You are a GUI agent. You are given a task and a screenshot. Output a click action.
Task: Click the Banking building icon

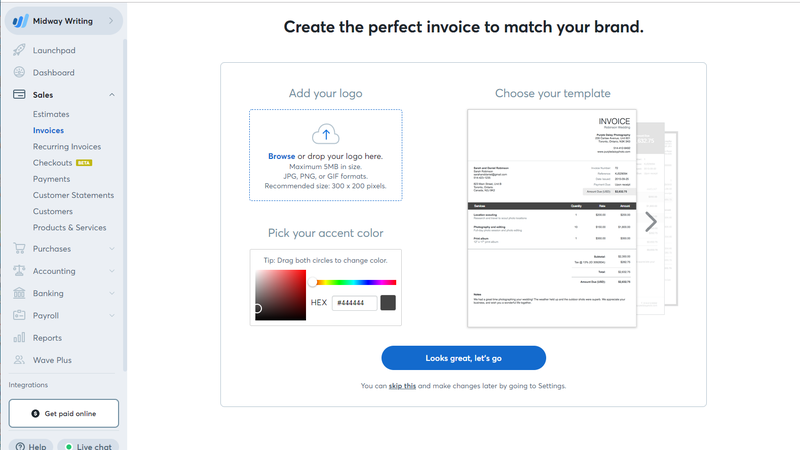tap(19, 293)
